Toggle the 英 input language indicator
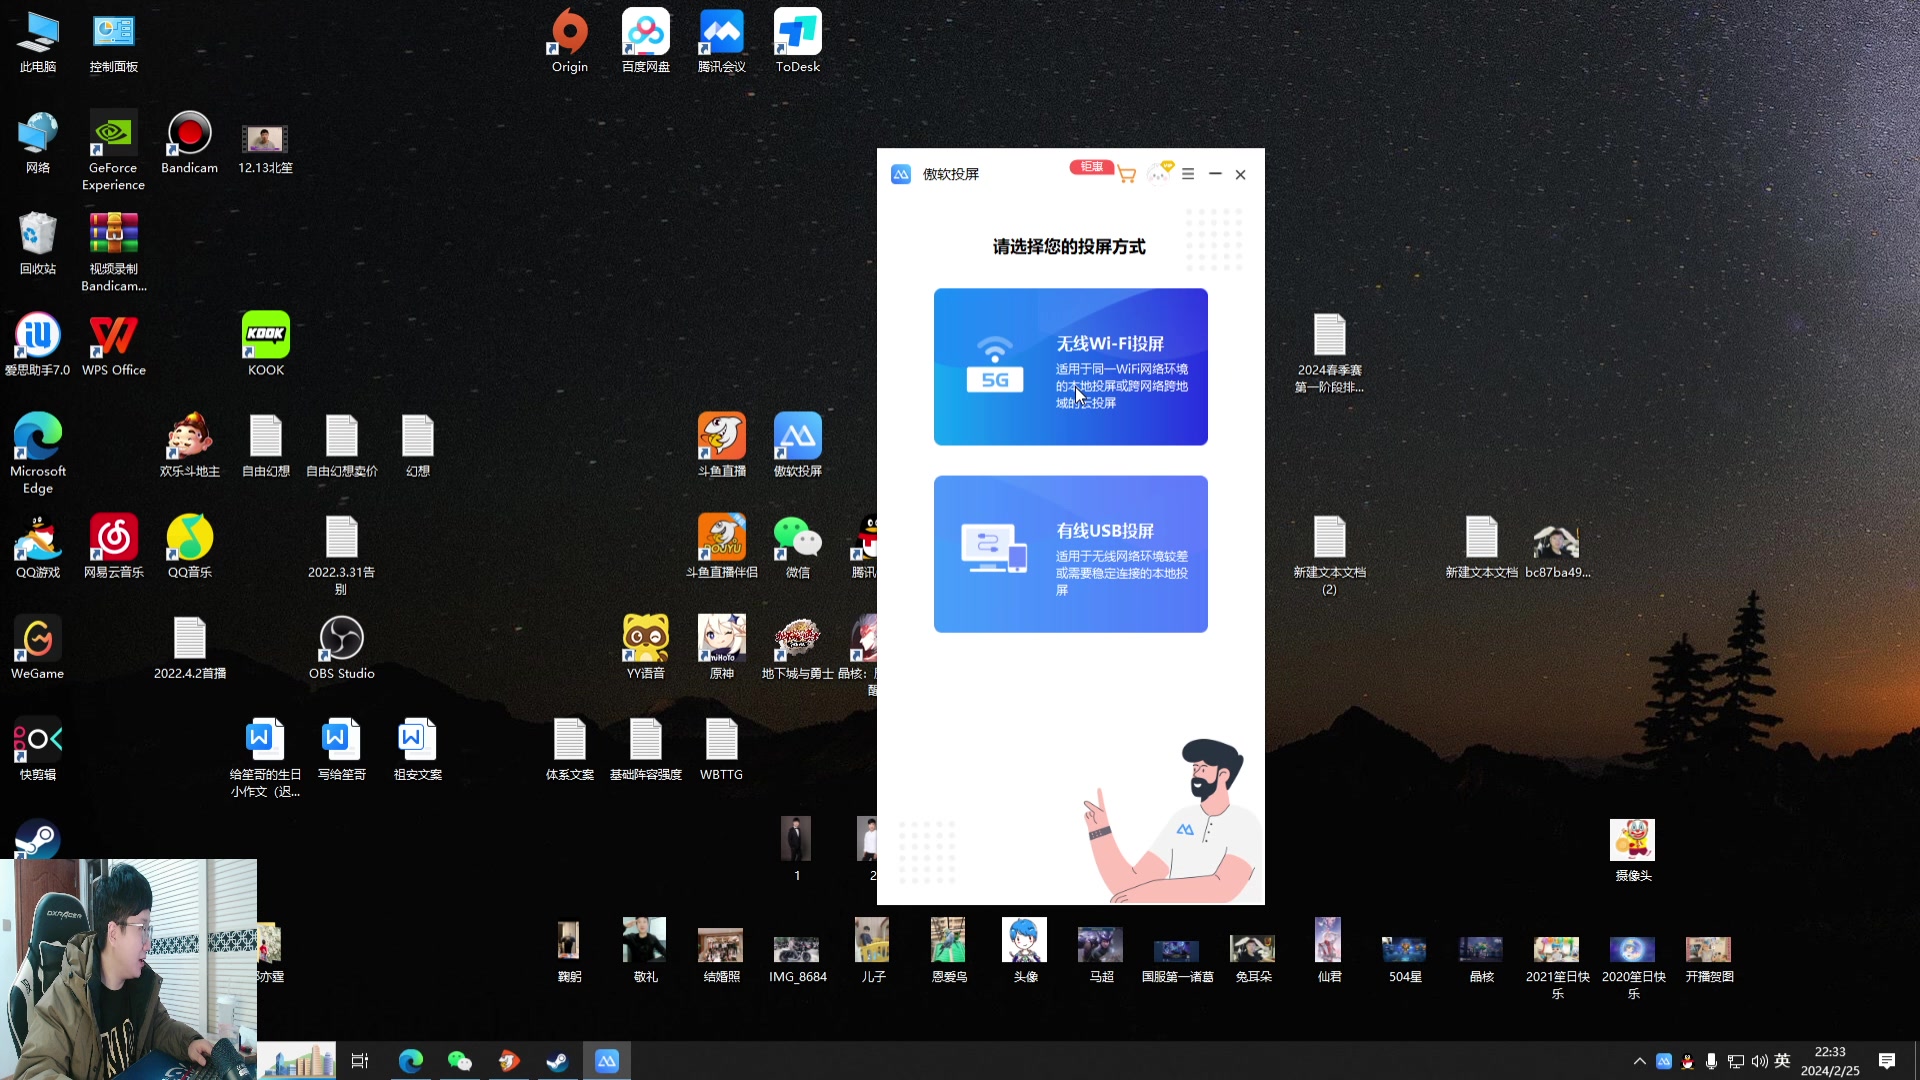The height and width of the screenshot is (1080, 1920). (x=1782, y=1061)
